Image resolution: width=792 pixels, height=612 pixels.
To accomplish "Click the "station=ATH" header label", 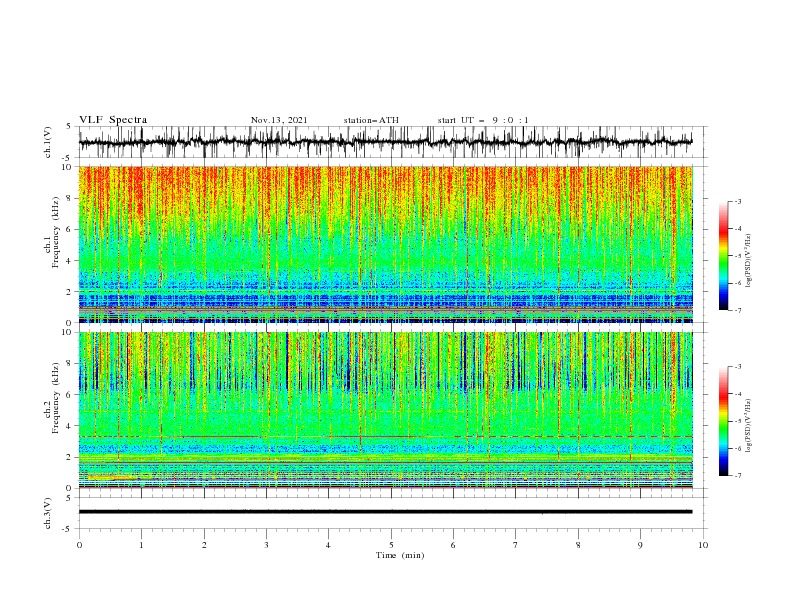I will (x=371, y=120).
